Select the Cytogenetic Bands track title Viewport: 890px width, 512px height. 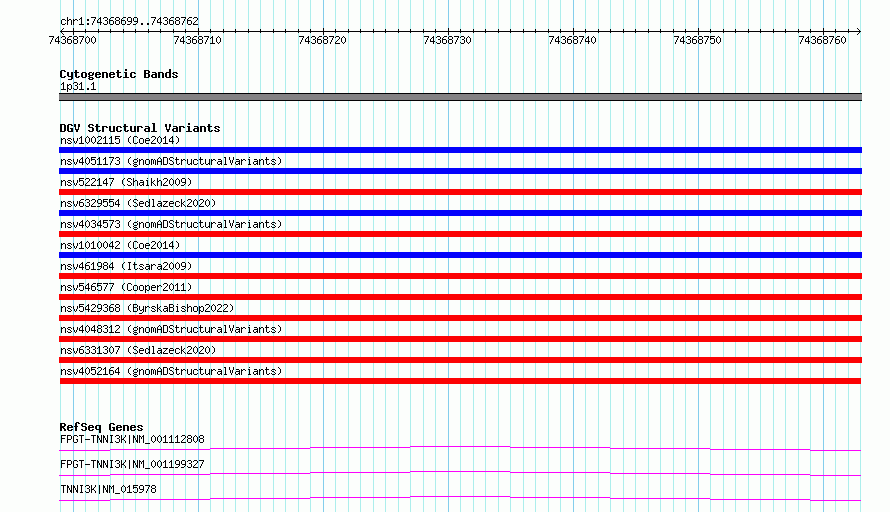tap(119, 74)
